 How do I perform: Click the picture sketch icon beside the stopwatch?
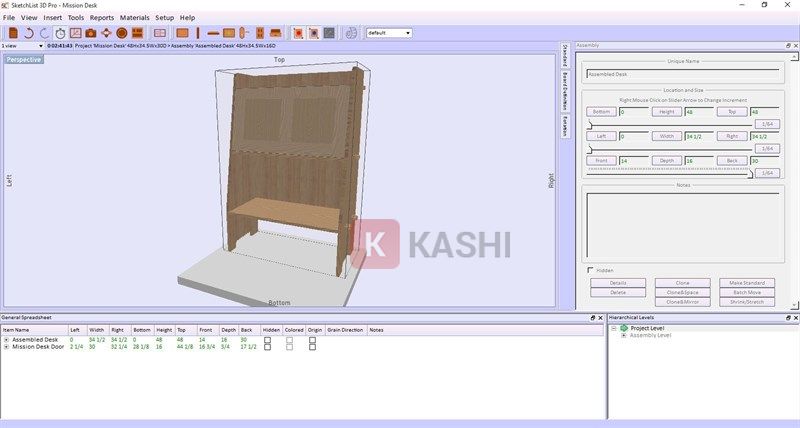(x=76, y=33)
